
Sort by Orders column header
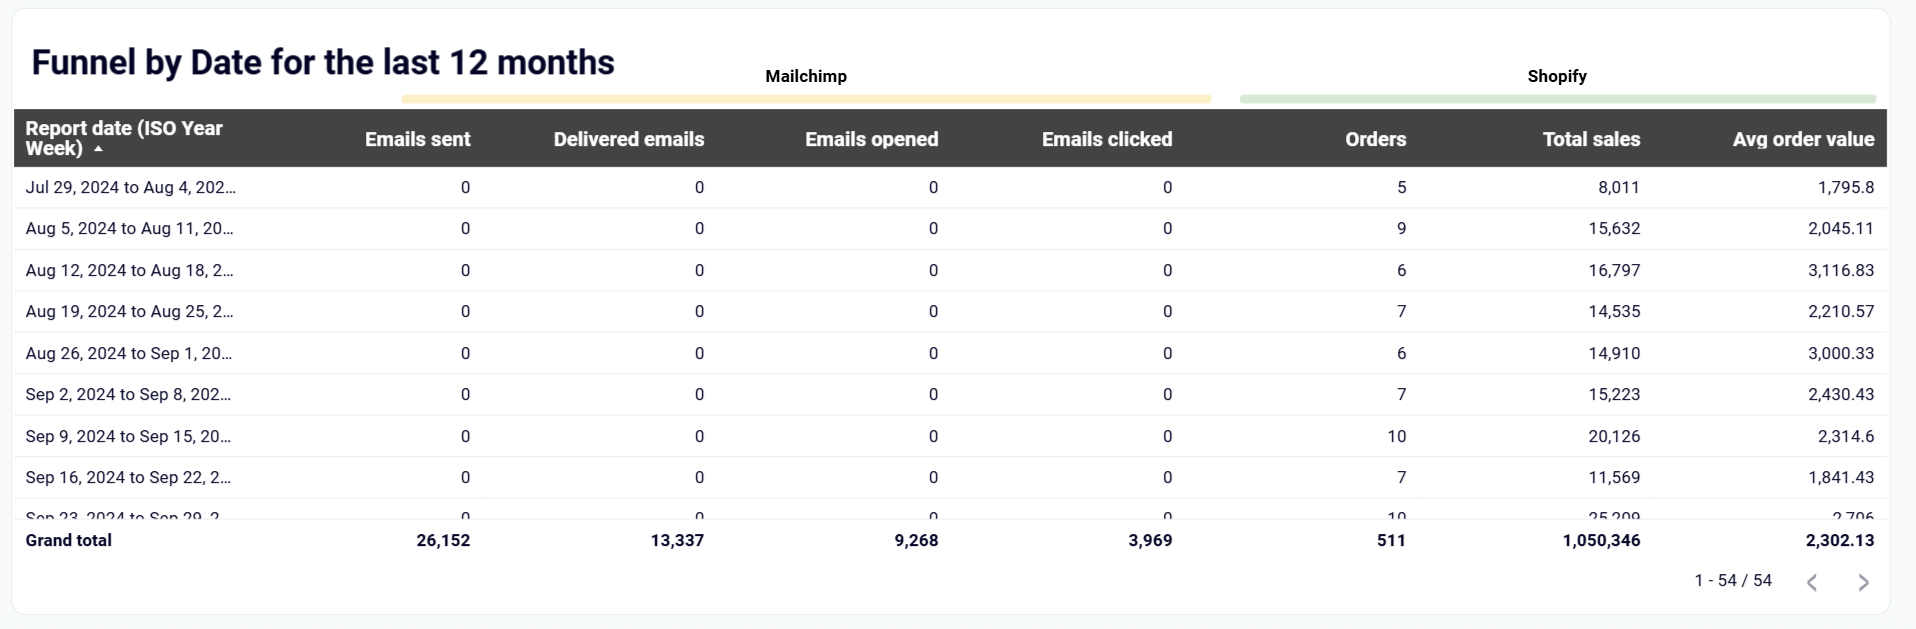[x=1375, y=139]
